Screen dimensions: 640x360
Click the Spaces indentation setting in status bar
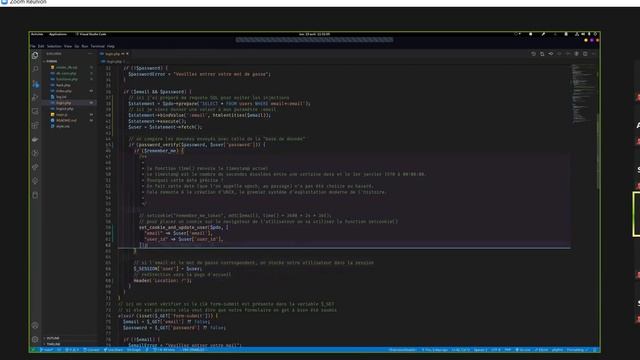480,350
